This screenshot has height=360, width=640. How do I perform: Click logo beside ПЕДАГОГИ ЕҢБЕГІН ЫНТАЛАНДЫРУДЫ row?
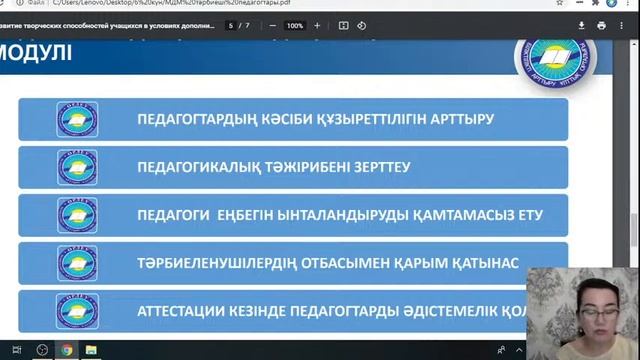point(77,215)
